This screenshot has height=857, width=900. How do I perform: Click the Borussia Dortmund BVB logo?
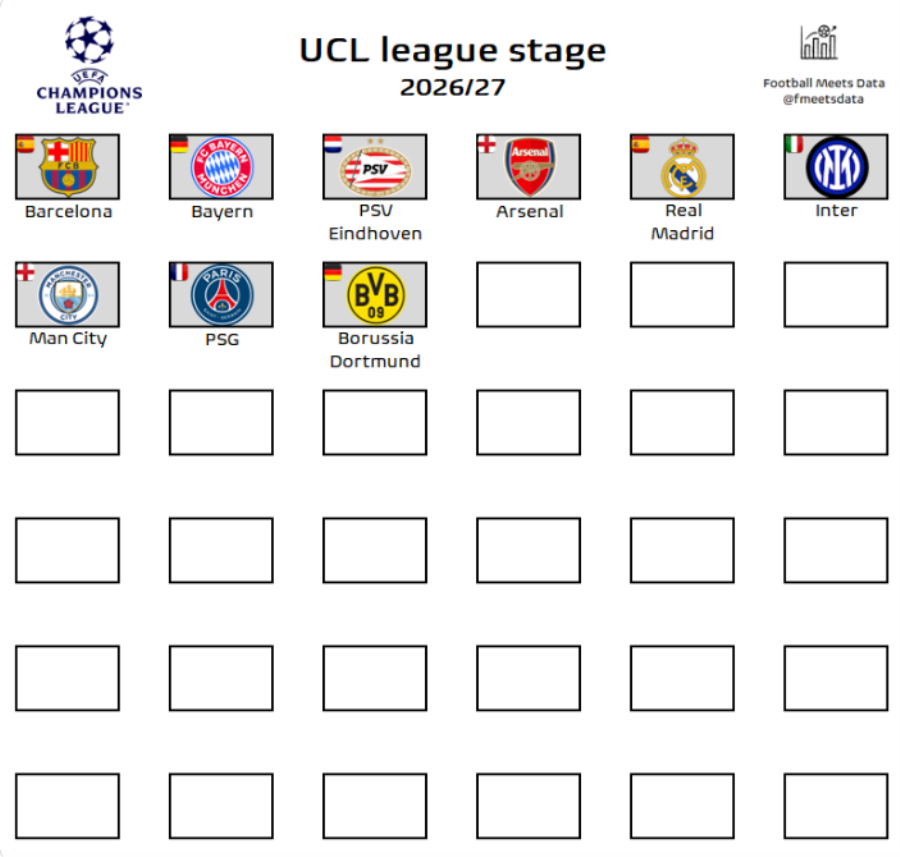[x=375, y=295]
